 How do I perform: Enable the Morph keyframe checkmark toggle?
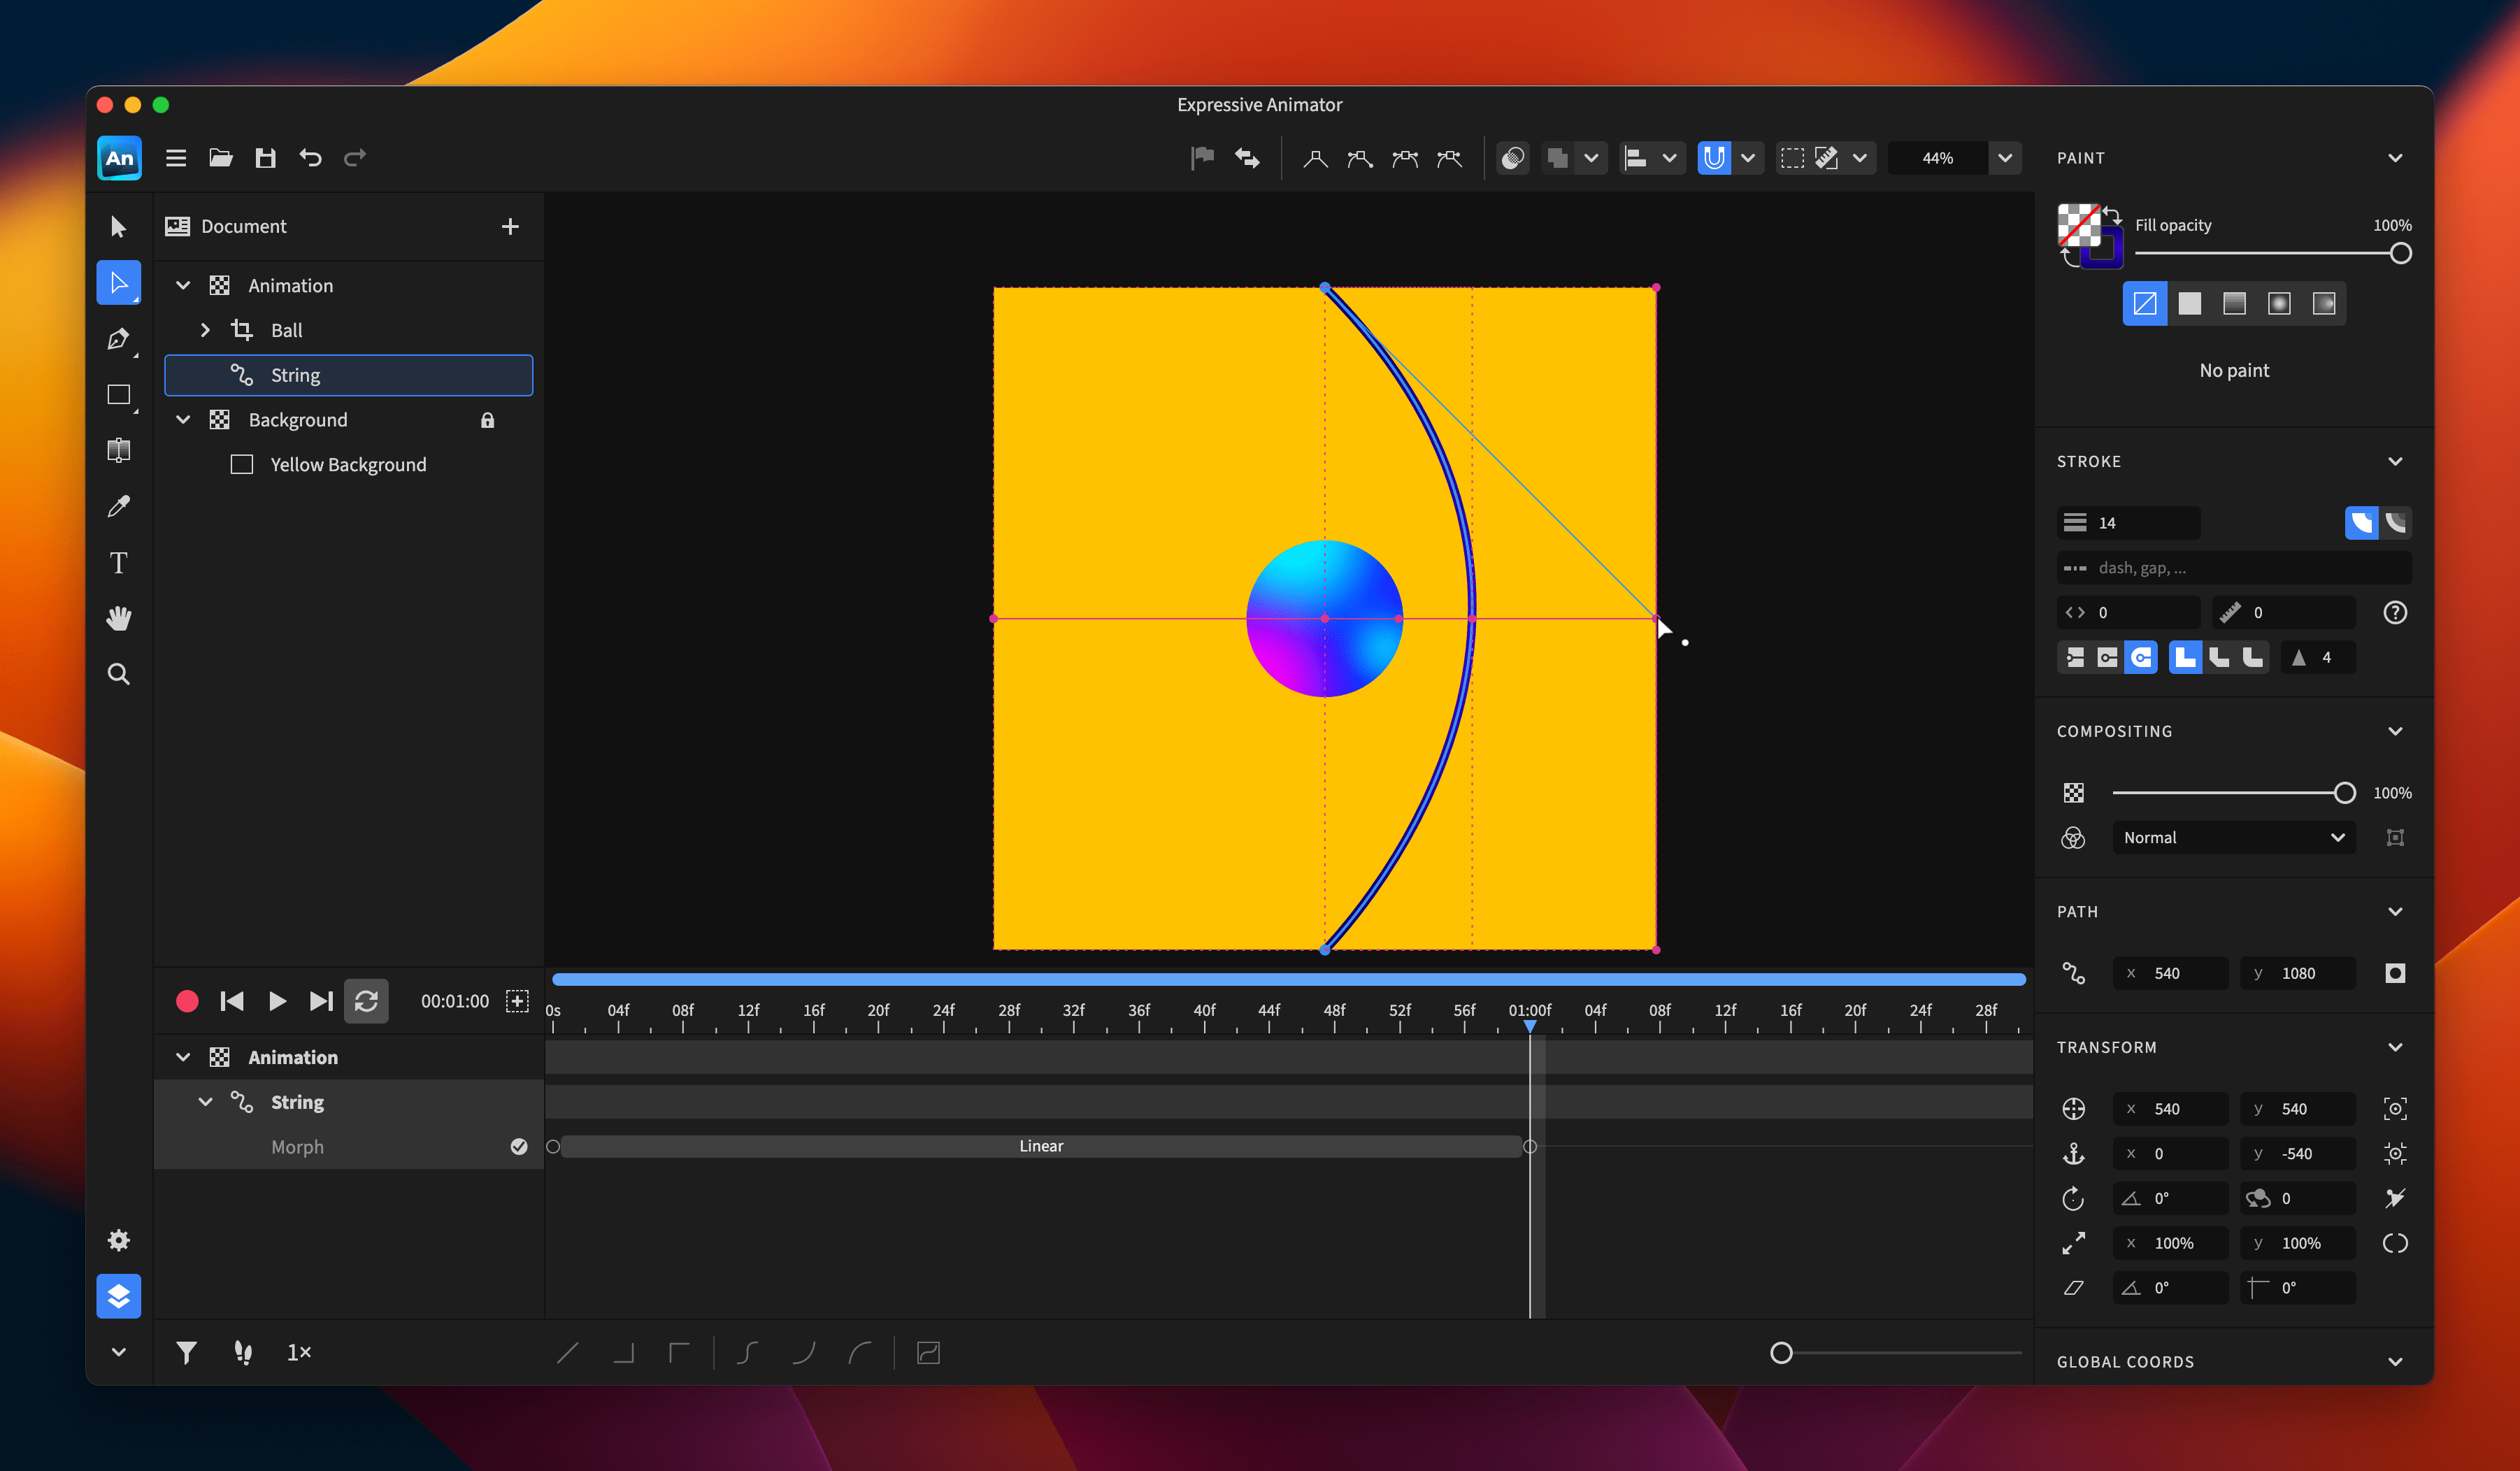[x=518, y=1147]
